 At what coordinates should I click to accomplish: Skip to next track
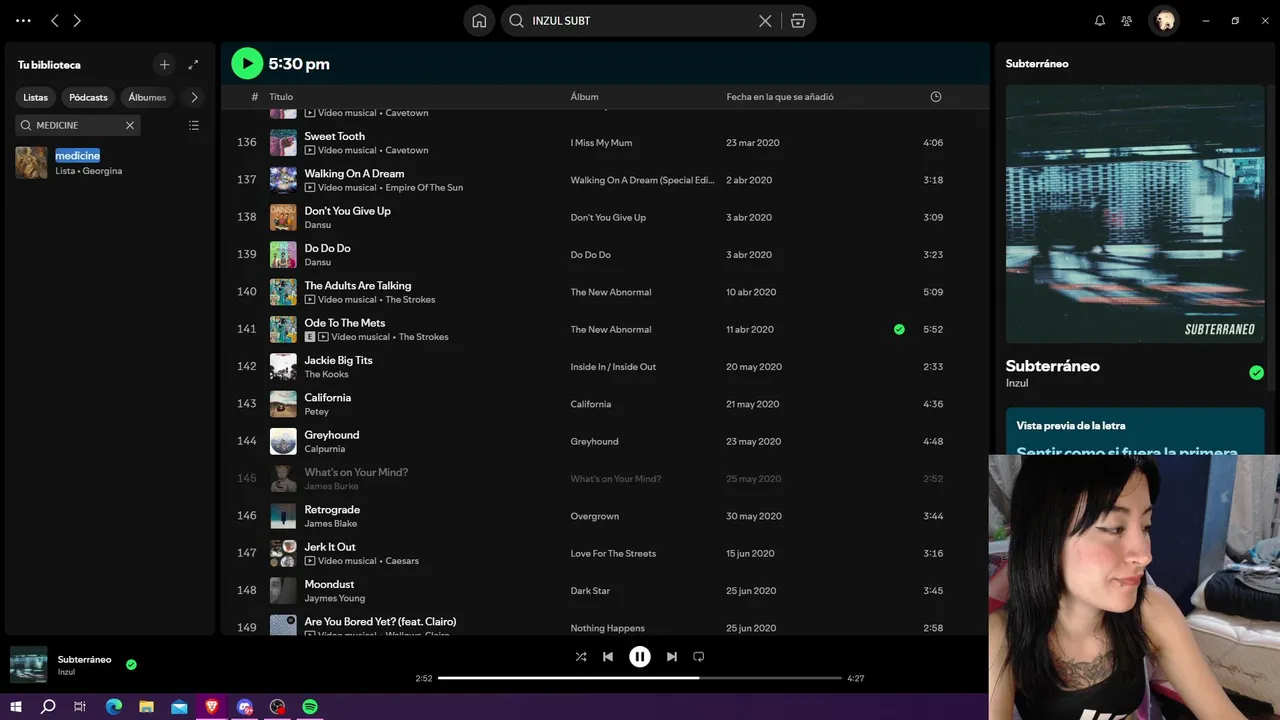pyautogui.click(x=672, y=657)
